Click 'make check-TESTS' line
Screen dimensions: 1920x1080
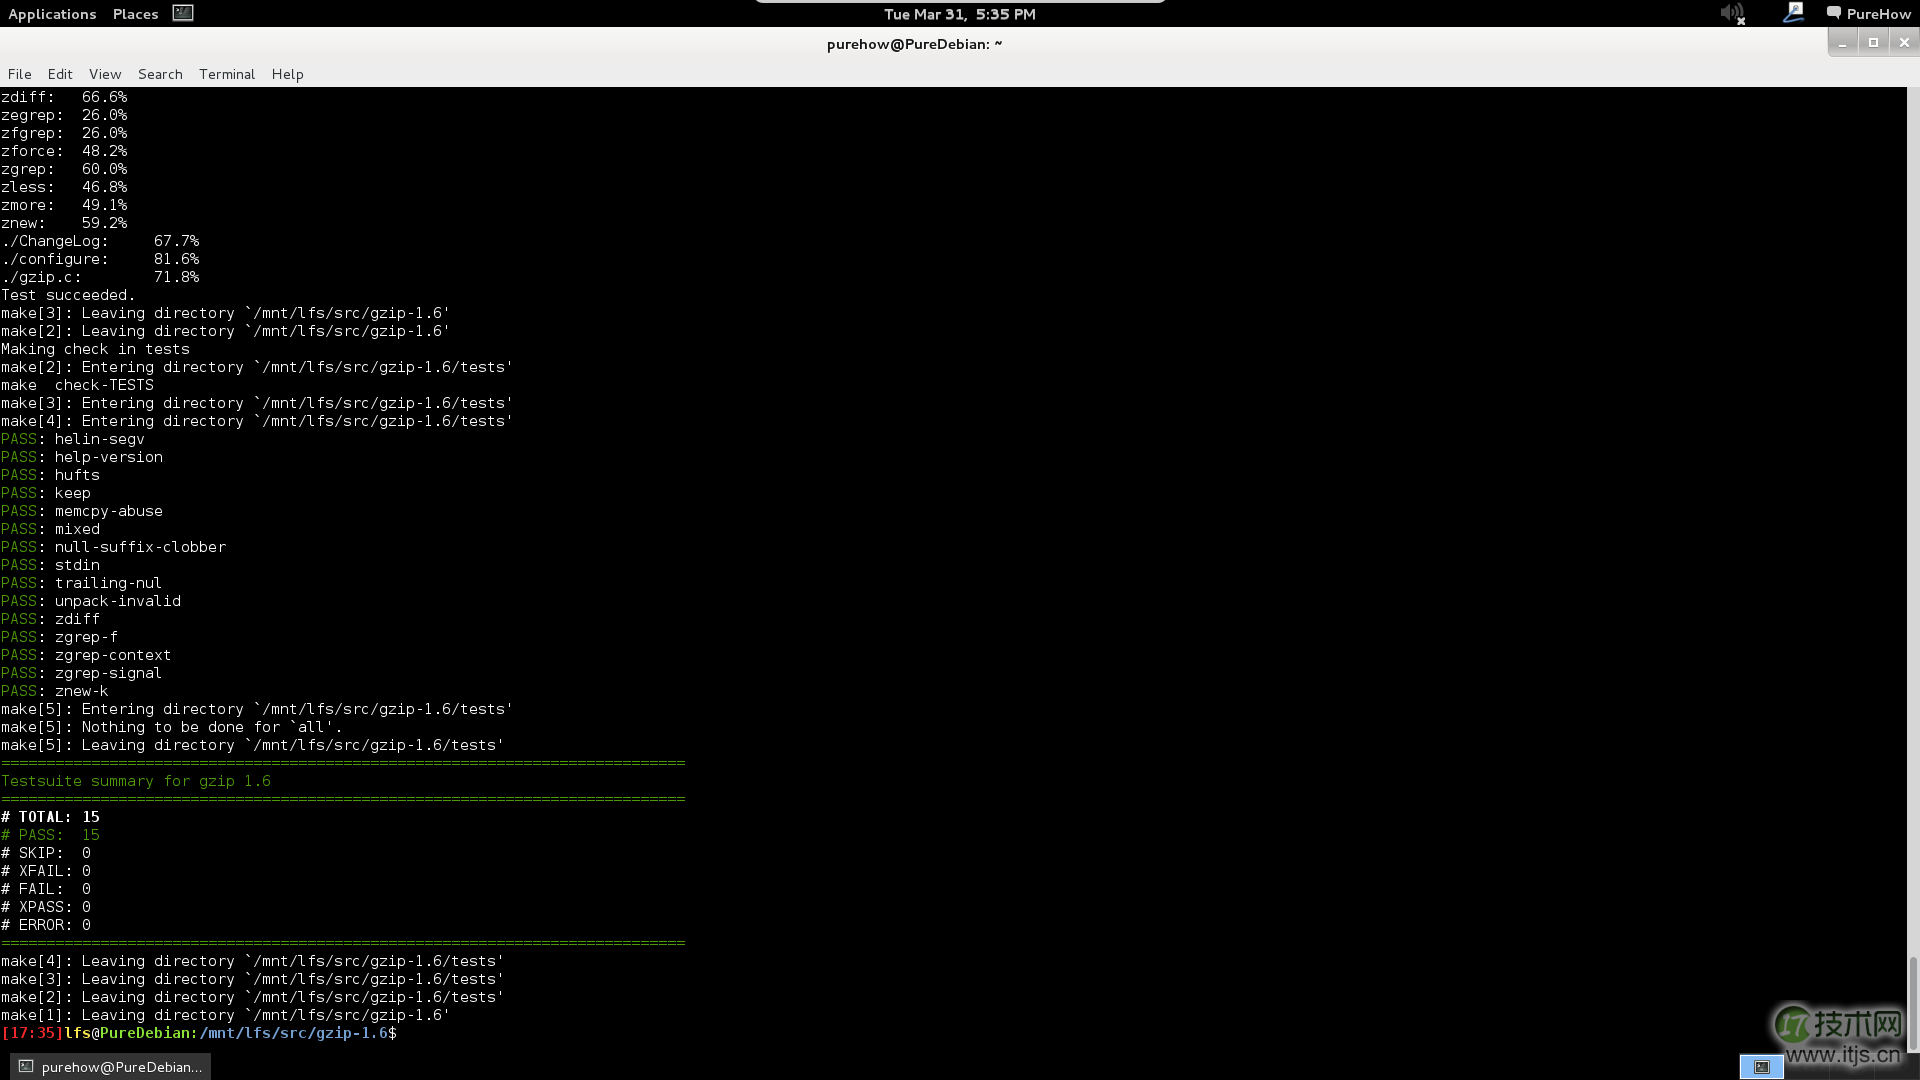point(78,385)
